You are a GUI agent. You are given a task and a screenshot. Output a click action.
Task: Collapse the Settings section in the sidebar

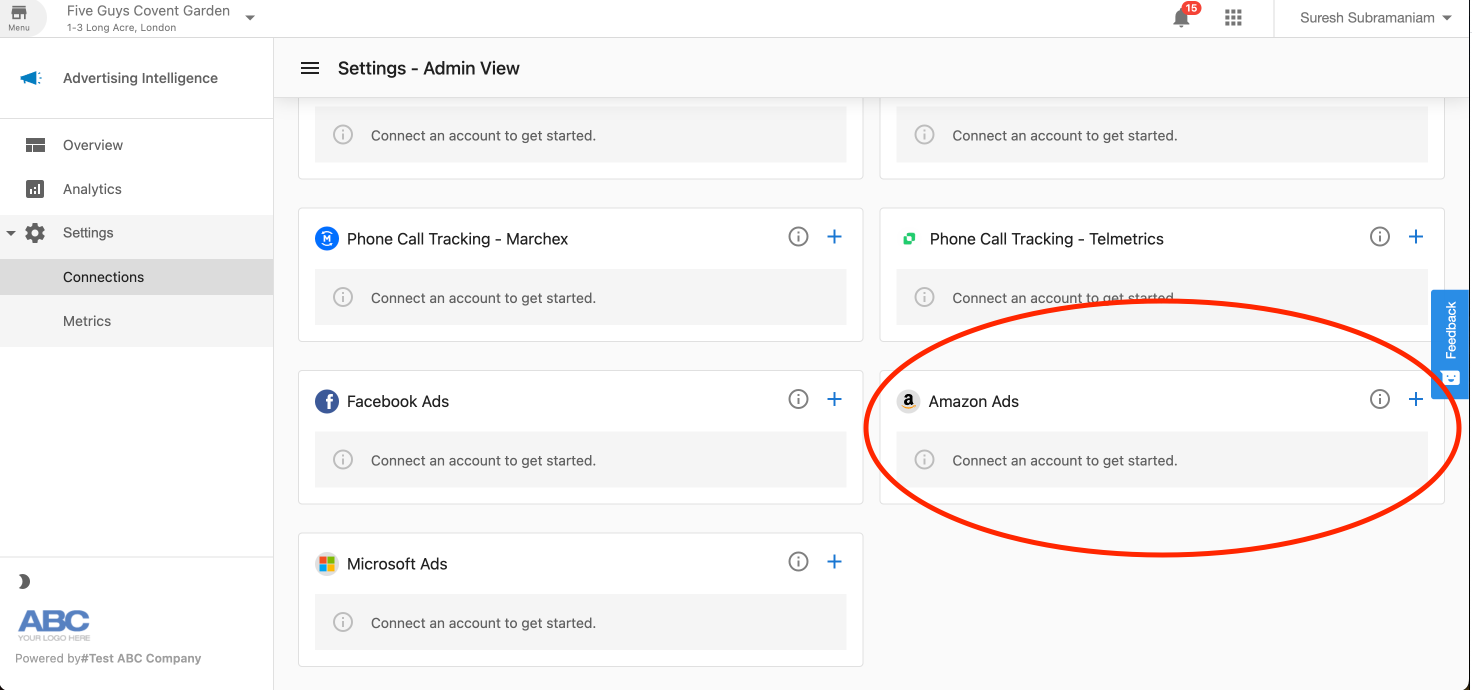pos(12,232)
